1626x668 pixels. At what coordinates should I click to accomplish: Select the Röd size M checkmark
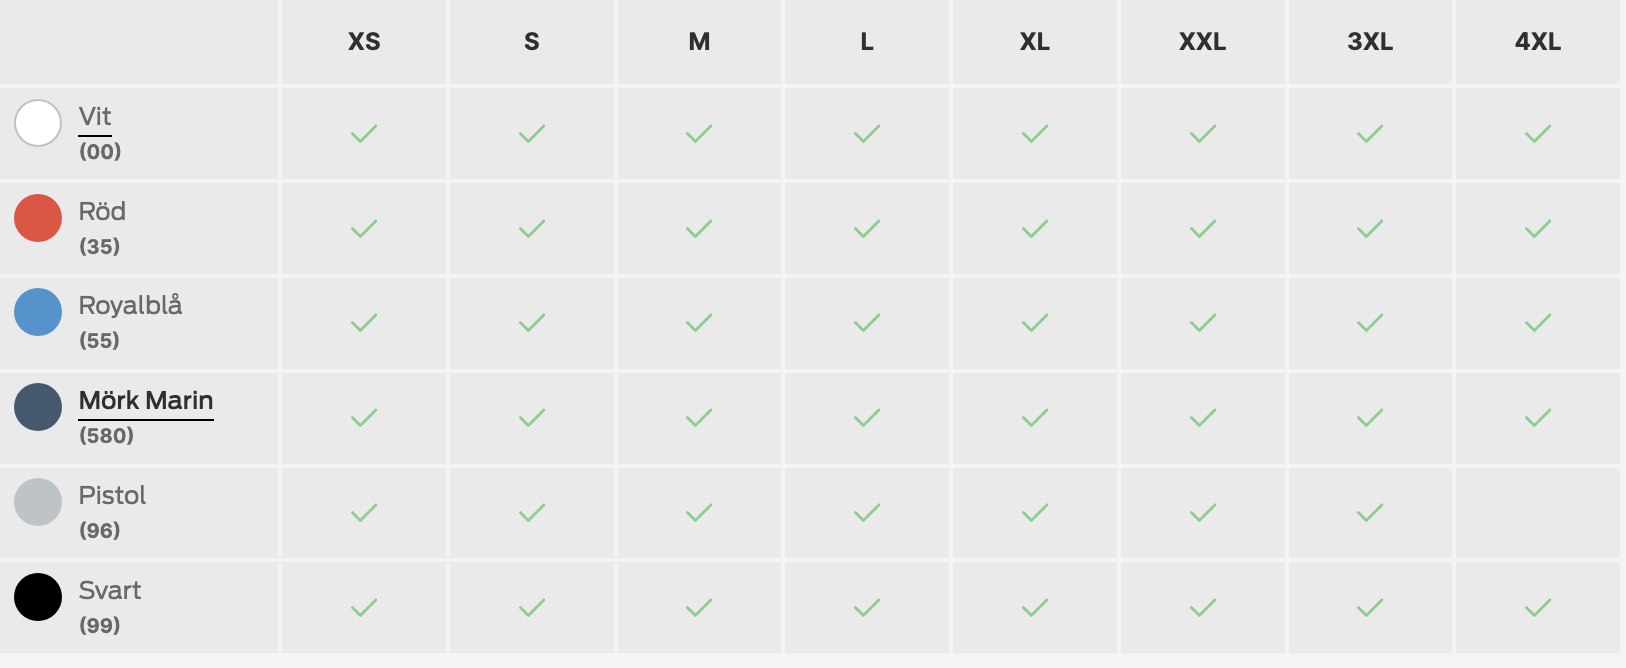(699, 229)
